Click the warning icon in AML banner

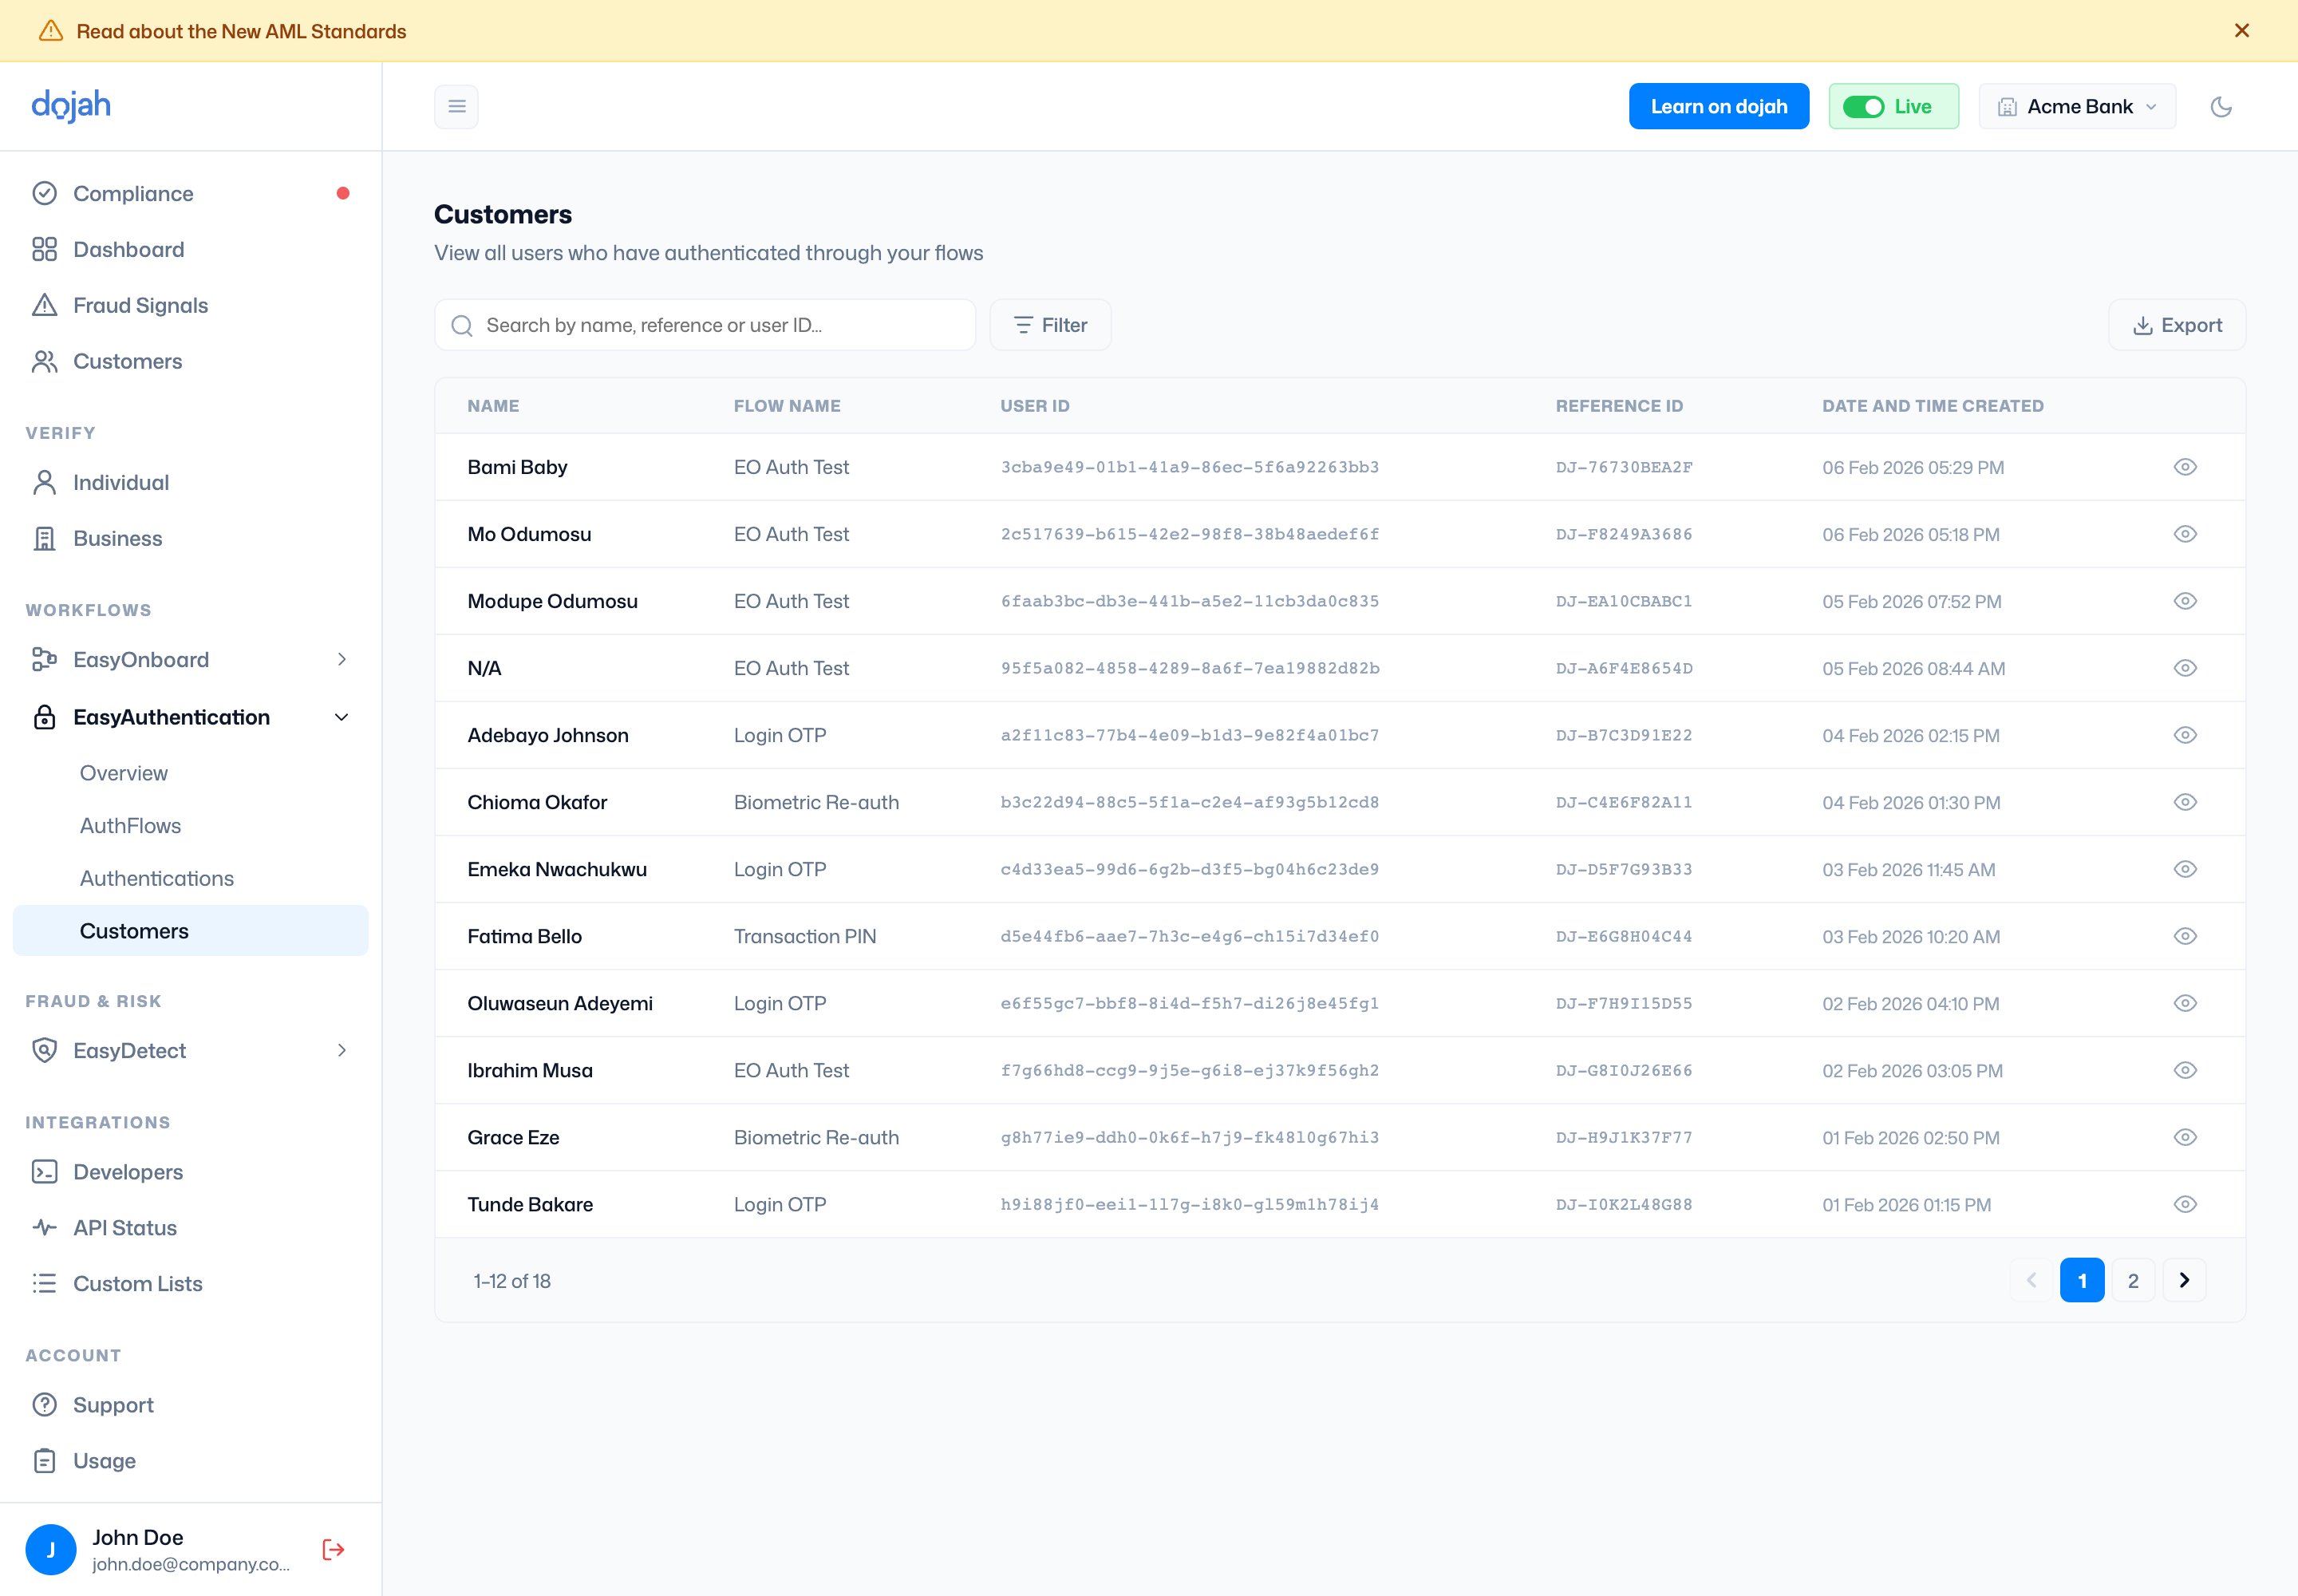(x=51, y=31)
